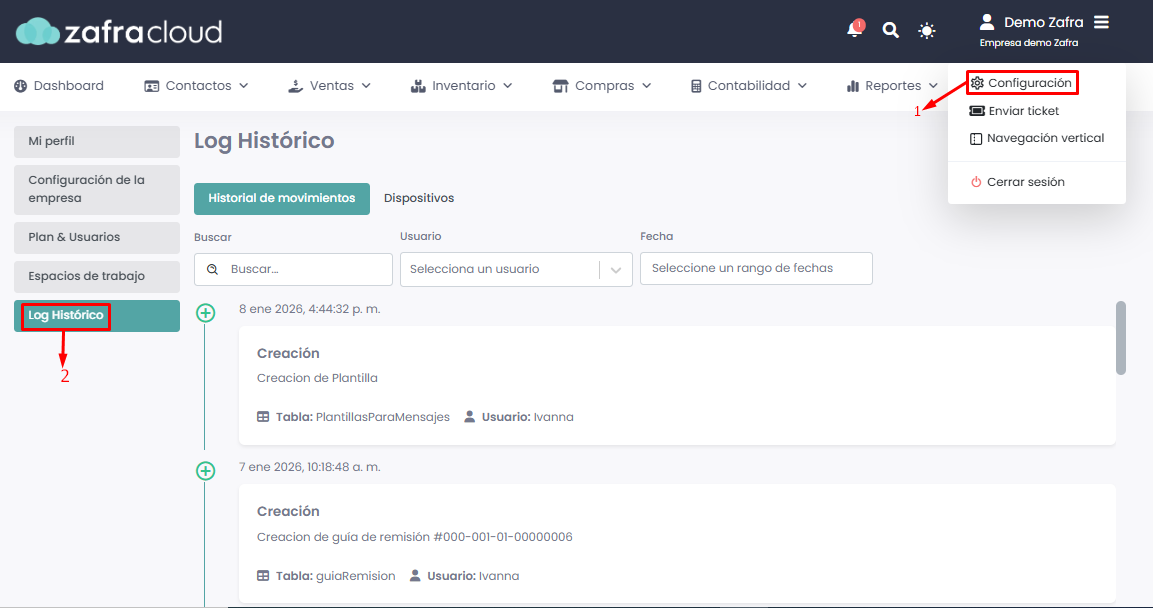Click the Creacion de Plantilla log card
This screenshot has height=608, width=1153.
677,385
